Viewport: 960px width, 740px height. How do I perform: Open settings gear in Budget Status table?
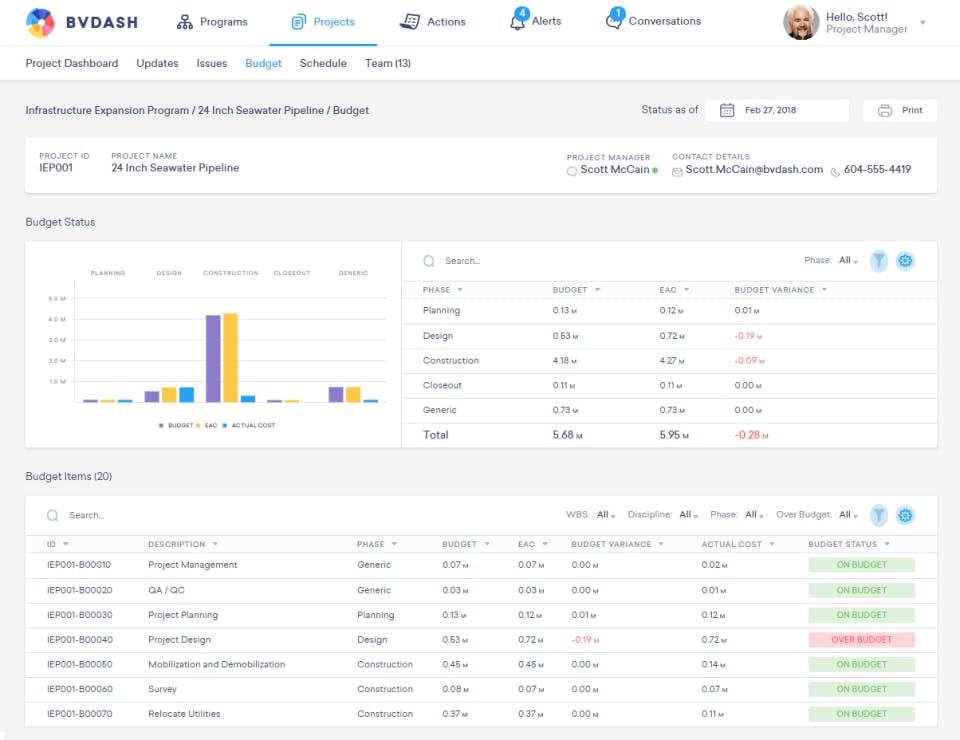click(x=905, y=261)
